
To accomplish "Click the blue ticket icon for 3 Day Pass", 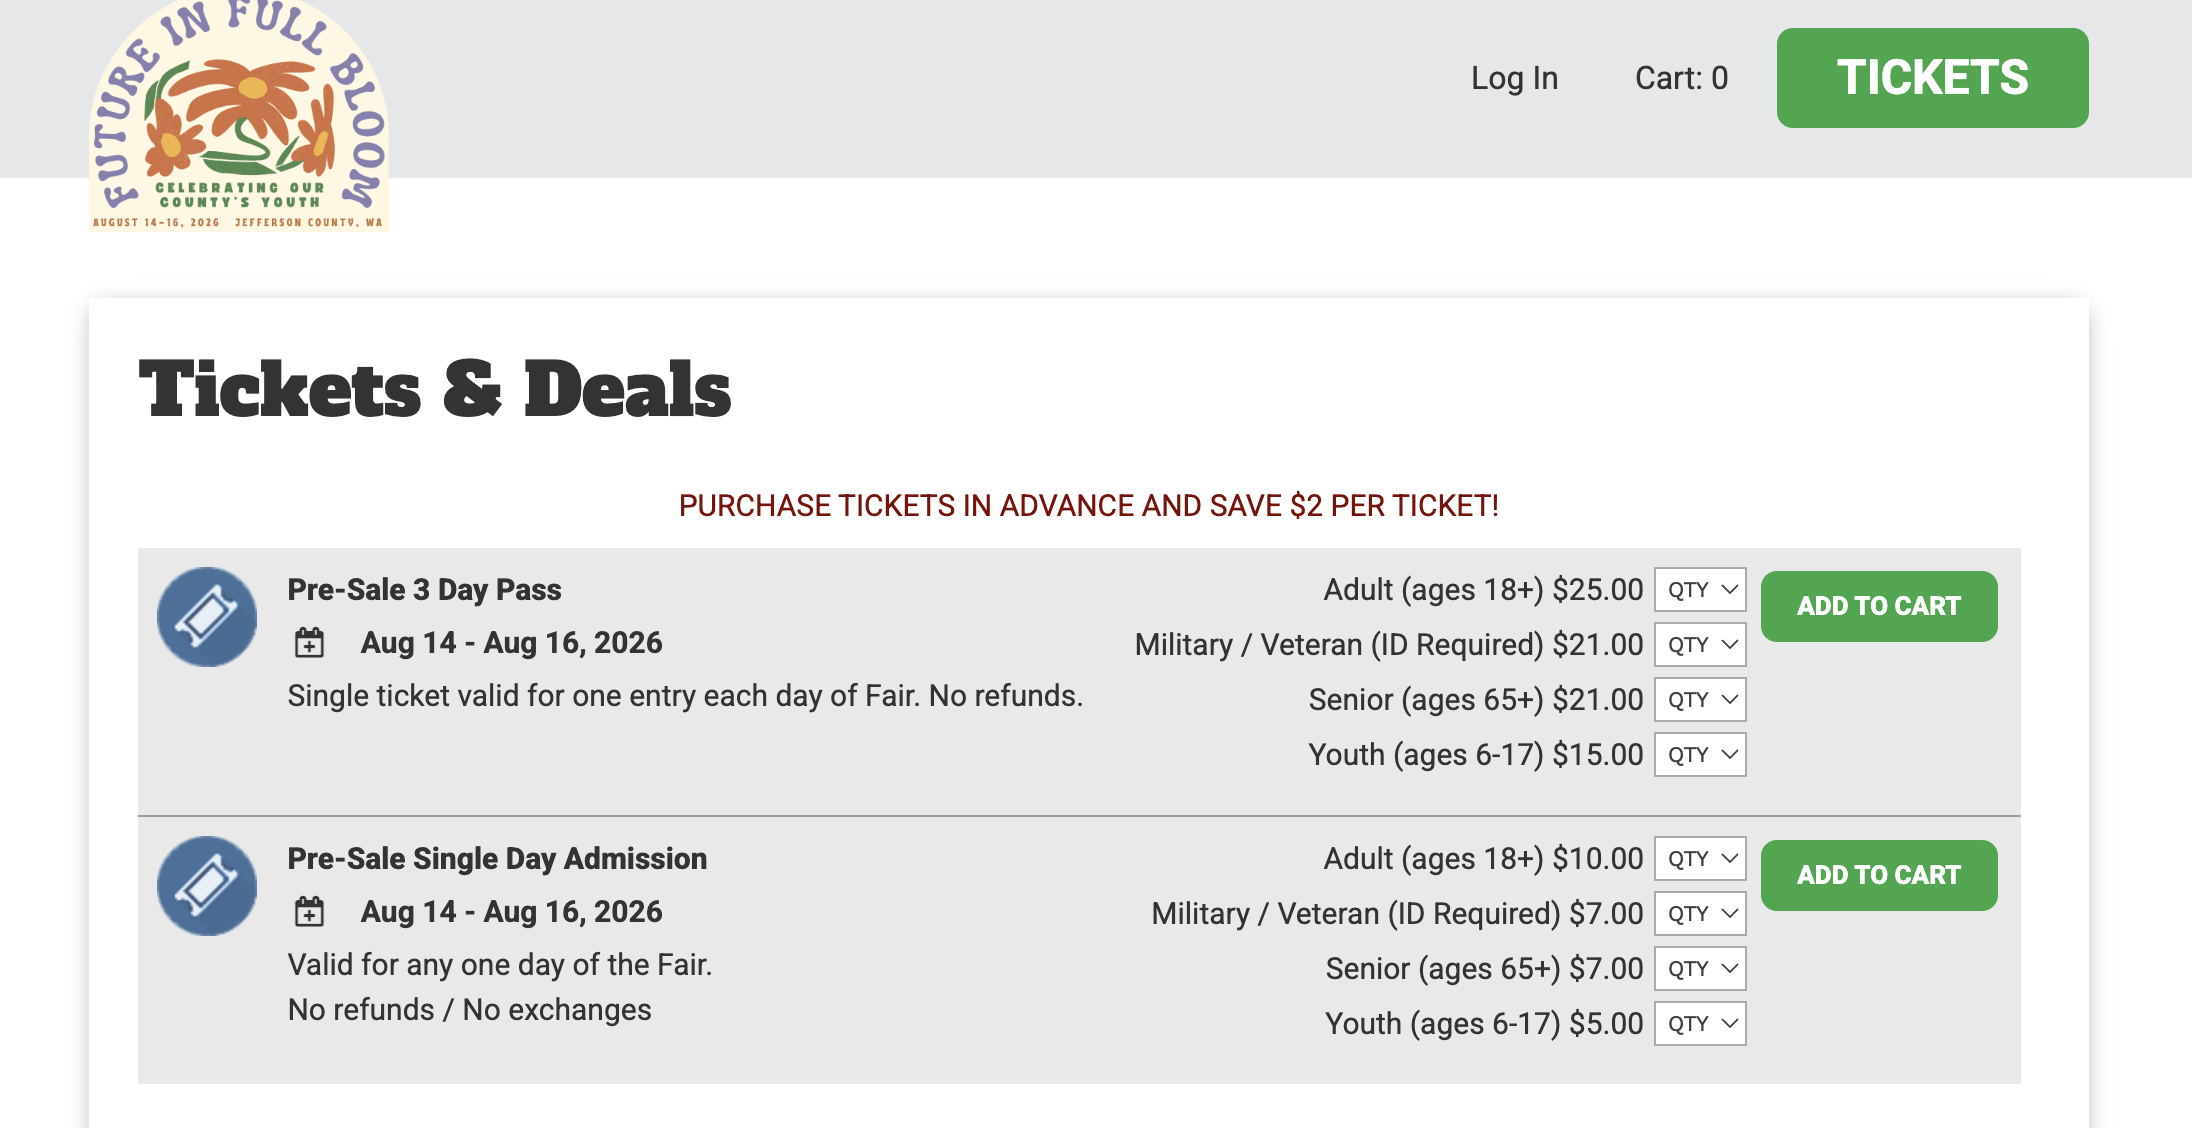I will (x=207, y=617).
